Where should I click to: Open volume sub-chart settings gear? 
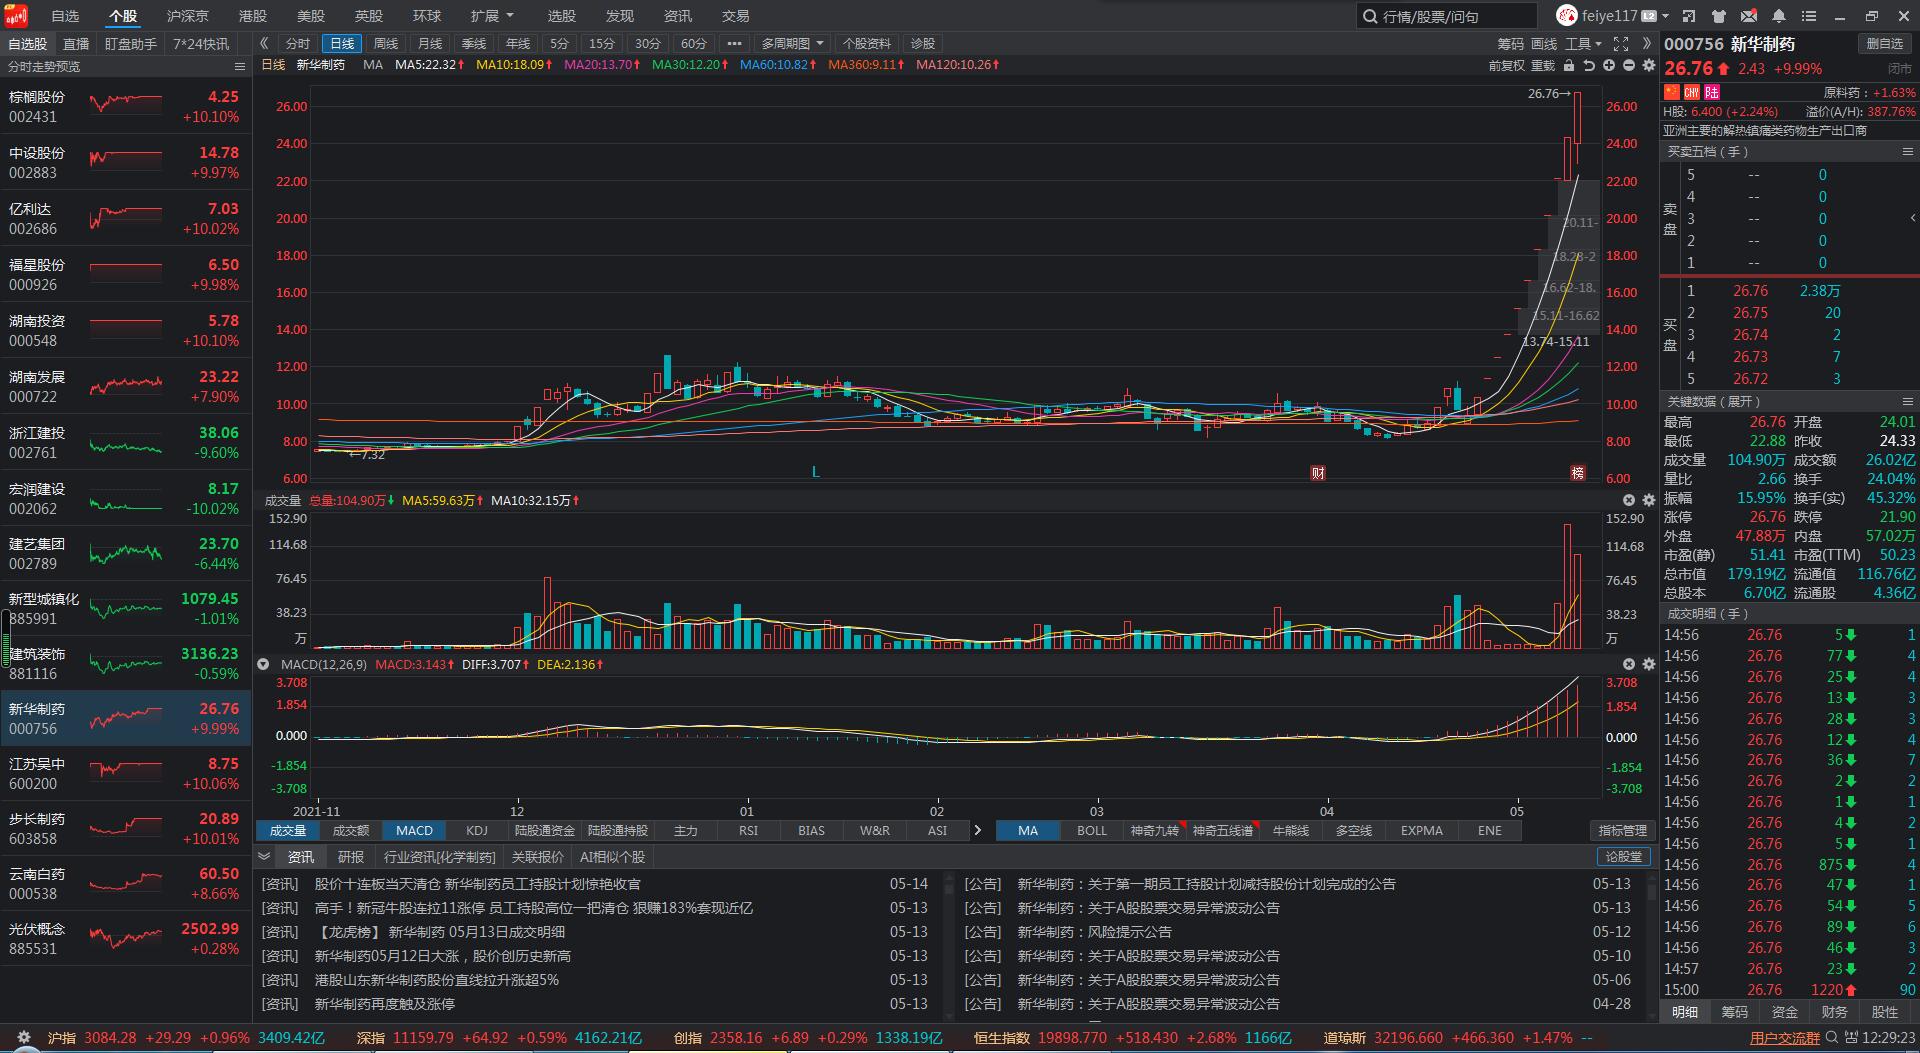click(1649, 500)
